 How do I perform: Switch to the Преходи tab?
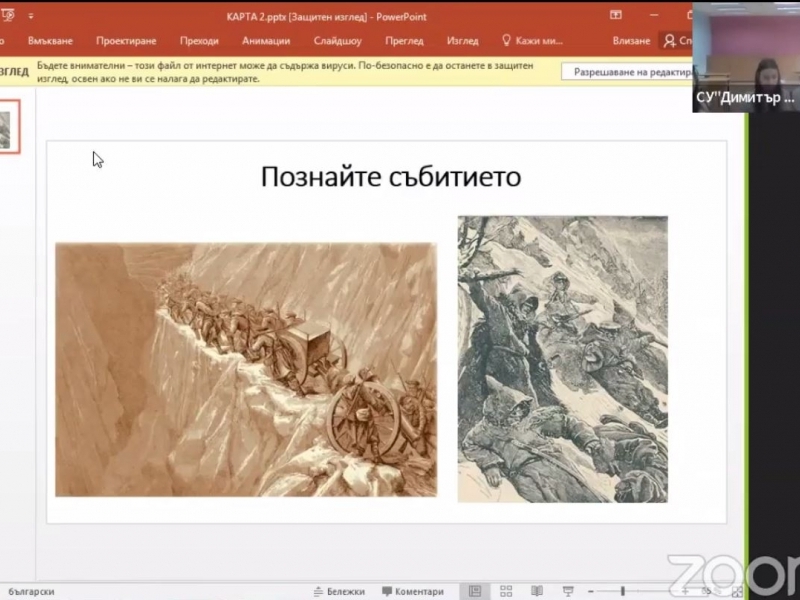[x=199, y=41]
